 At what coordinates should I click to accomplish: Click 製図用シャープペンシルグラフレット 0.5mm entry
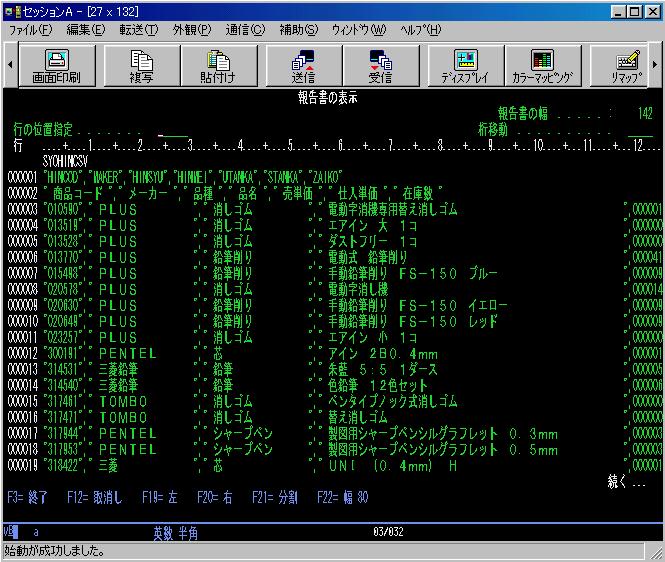pos(443,450)
